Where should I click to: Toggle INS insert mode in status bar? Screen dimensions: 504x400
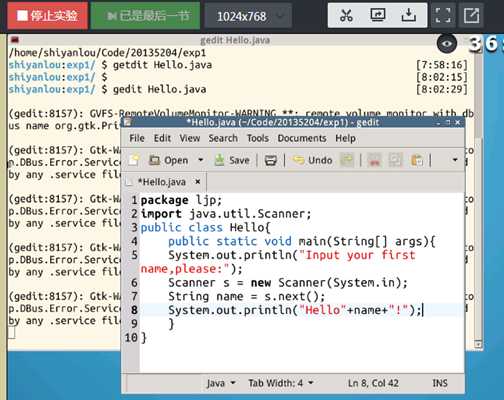[x=440, y=383]
